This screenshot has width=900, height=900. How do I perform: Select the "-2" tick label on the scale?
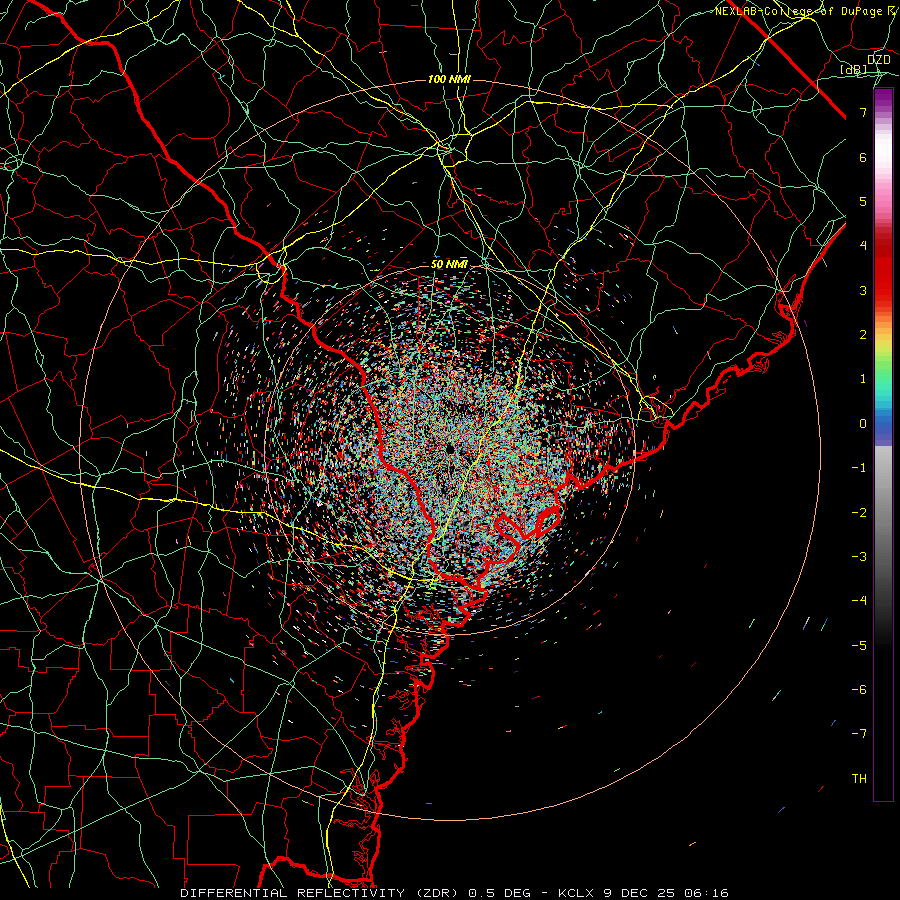[859, 513]
